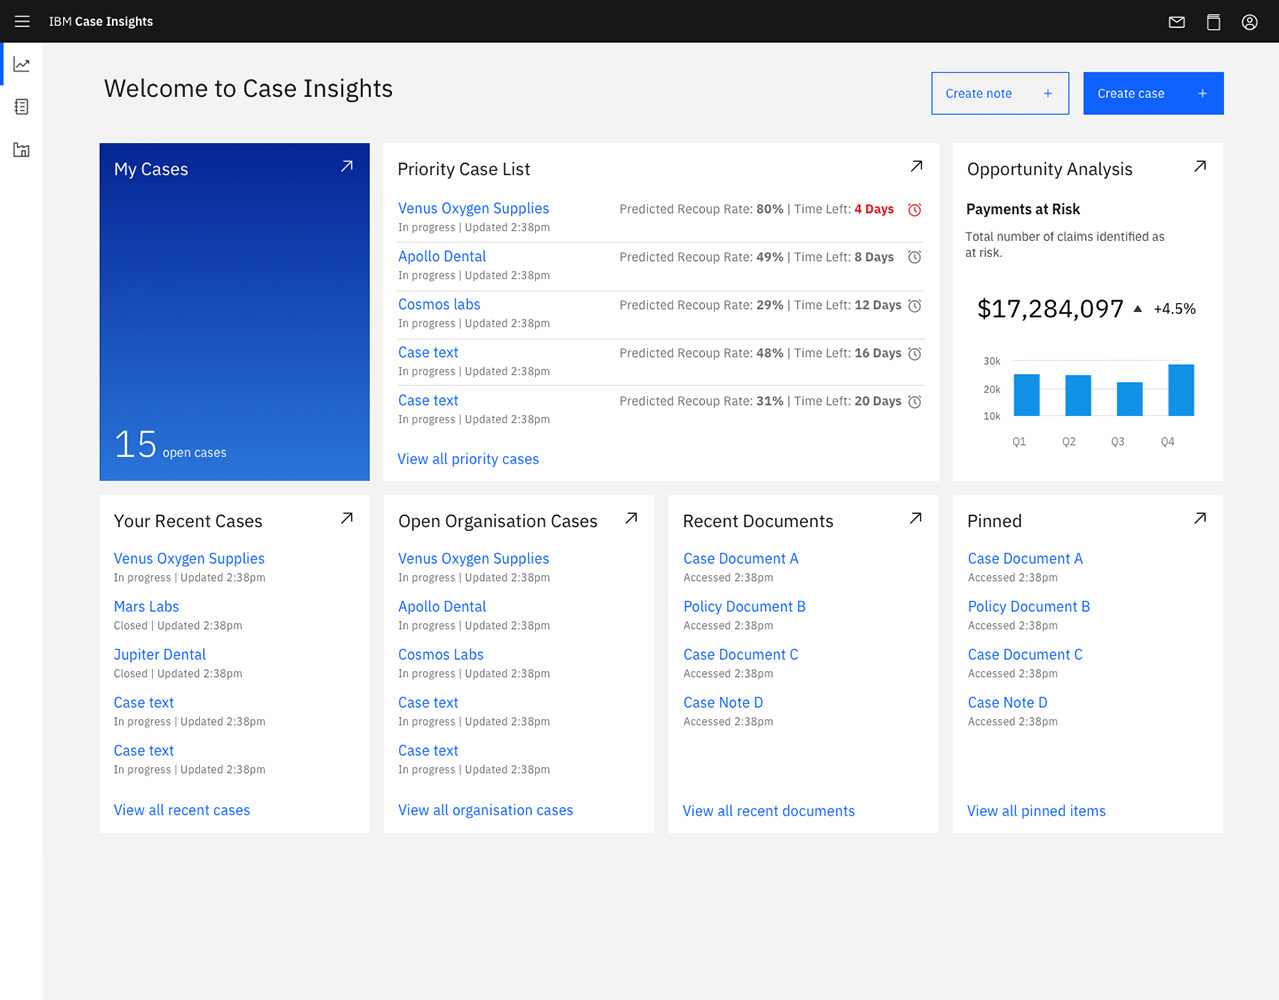Viewport: 1279px width, 1000px height.
Task: Click the alarm clock icon for Apollo Dental
Action: tap(914, 257)
